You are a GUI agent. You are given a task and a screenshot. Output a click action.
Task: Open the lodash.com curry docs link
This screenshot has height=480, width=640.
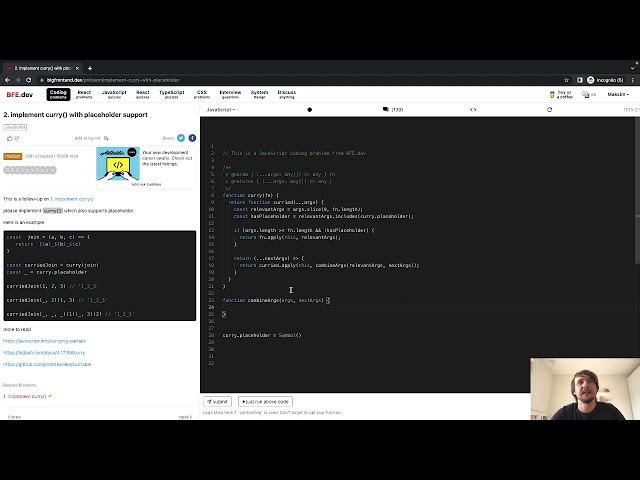[x=44, y=352]
